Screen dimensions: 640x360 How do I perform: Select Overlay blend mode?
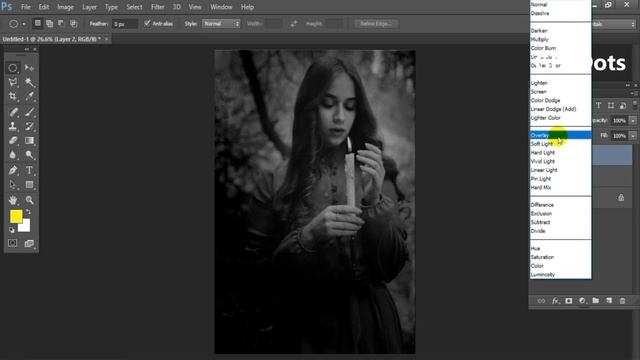click(560, 135)
